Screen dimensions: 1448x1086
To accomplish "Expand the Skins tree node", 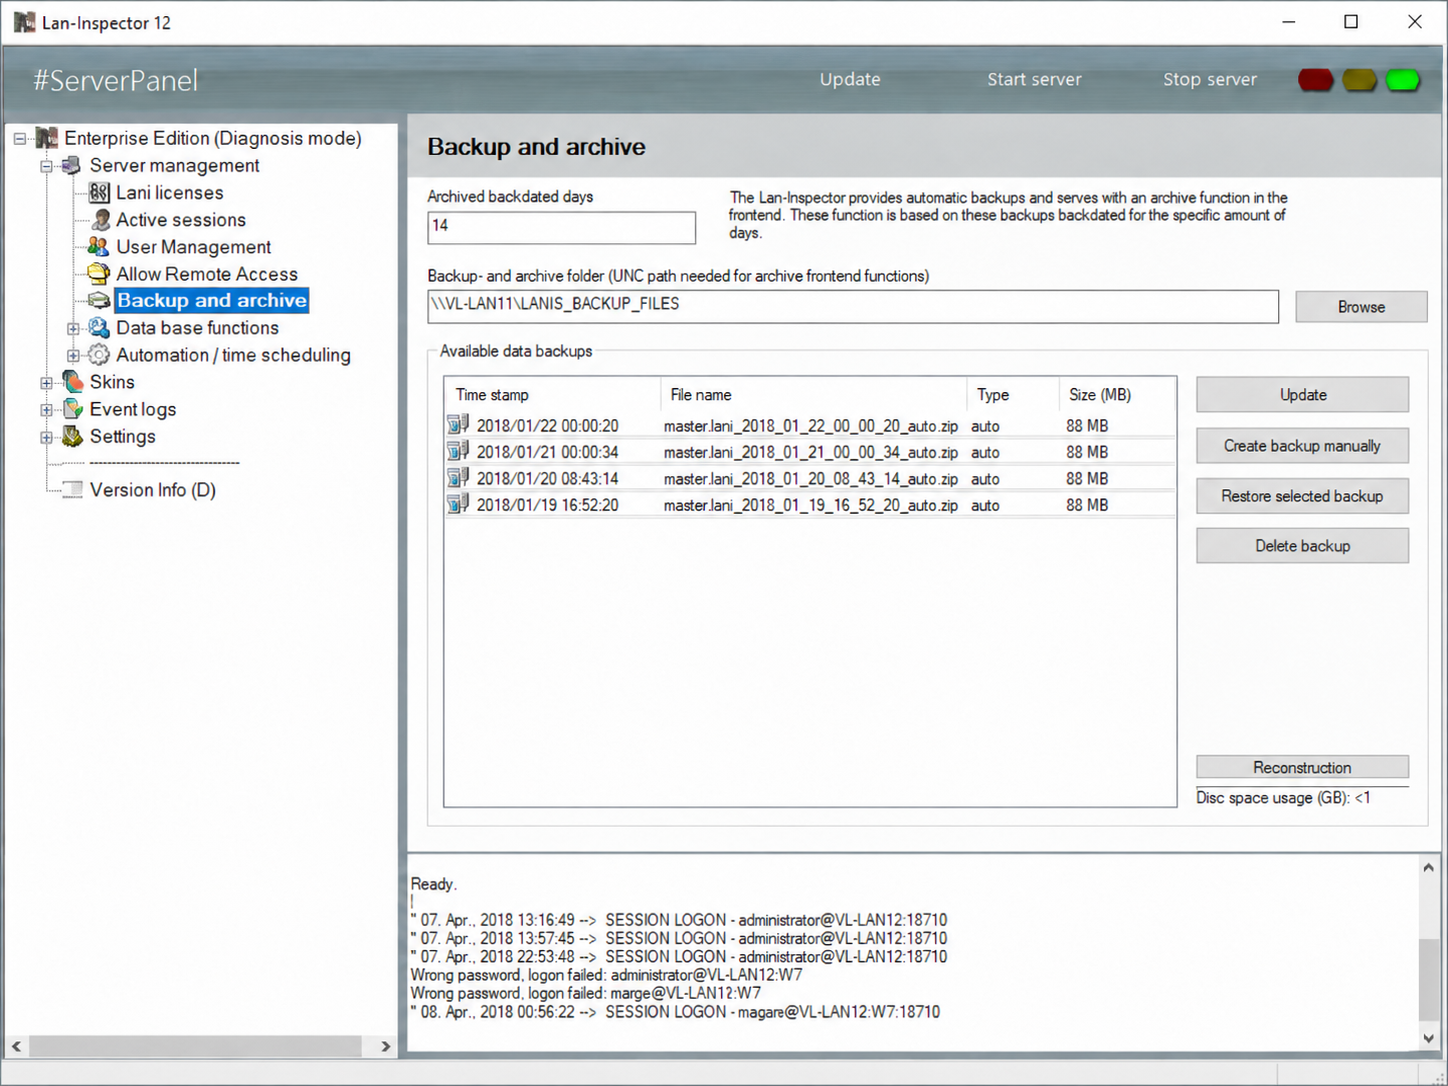I will pos(46,382).
